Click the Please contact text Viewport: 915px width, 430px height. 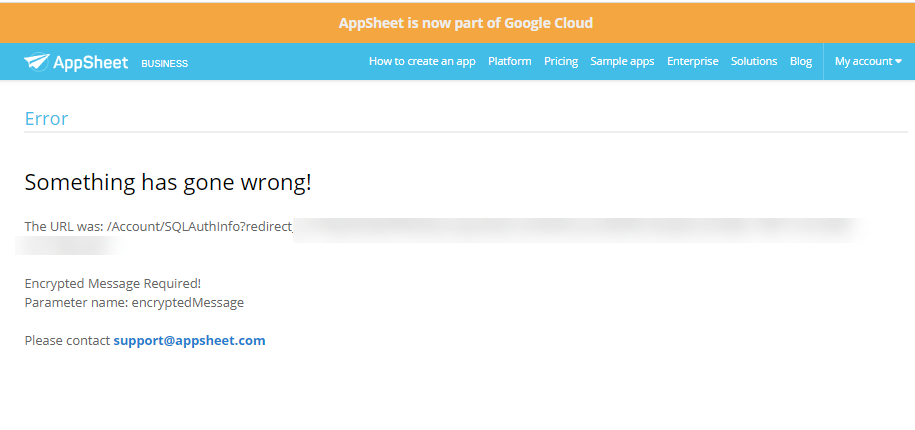[67, 341]
